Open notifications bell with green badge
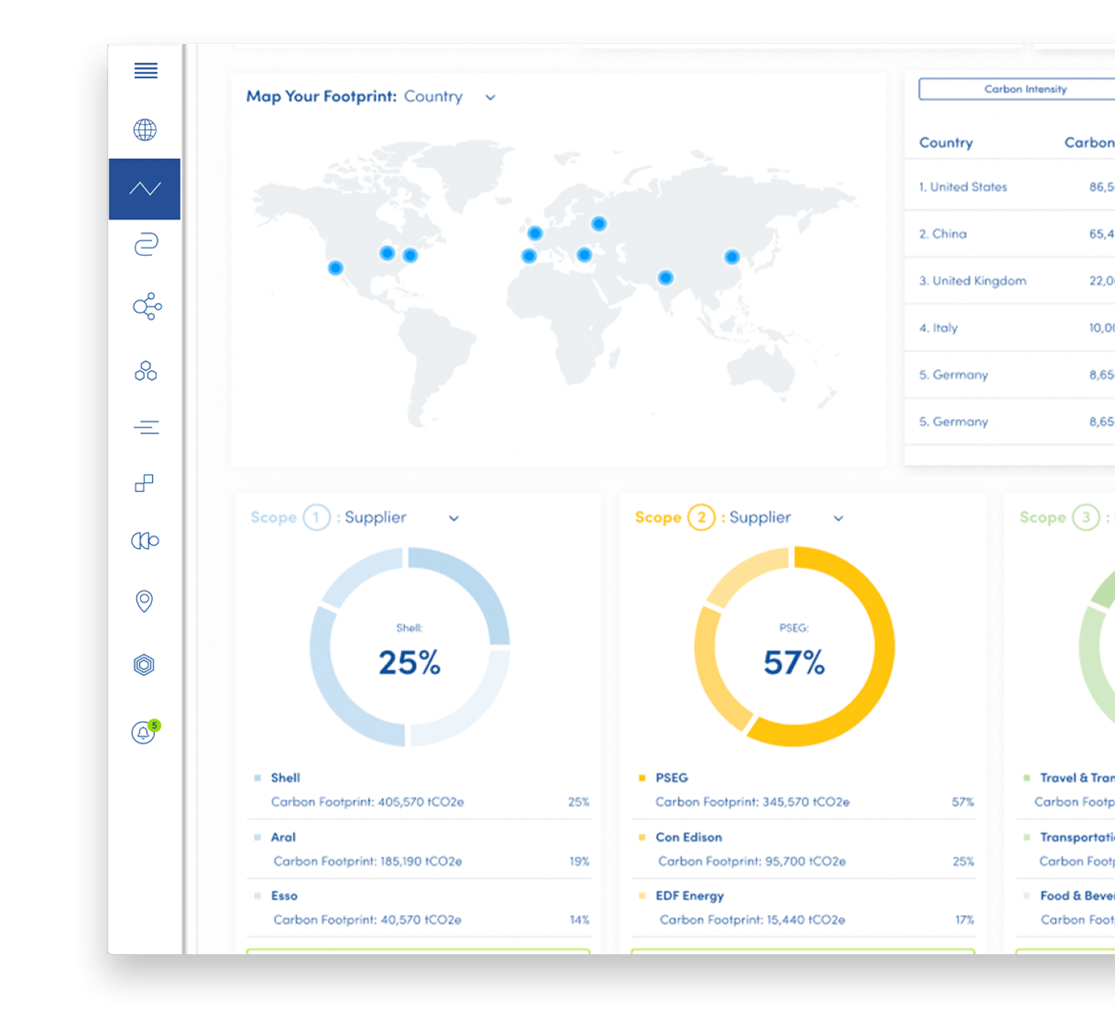This screenshot has height=1019, width=1115. 145,732
